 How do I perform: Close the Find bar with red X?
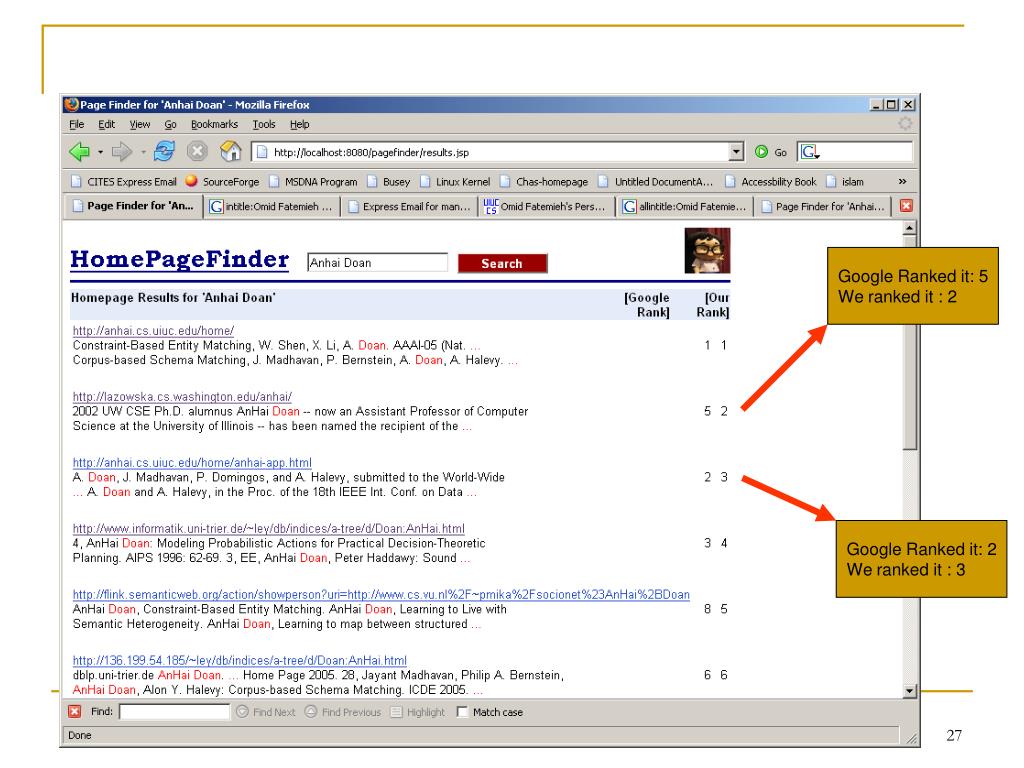pyautogui.click(x=74, y=712)
